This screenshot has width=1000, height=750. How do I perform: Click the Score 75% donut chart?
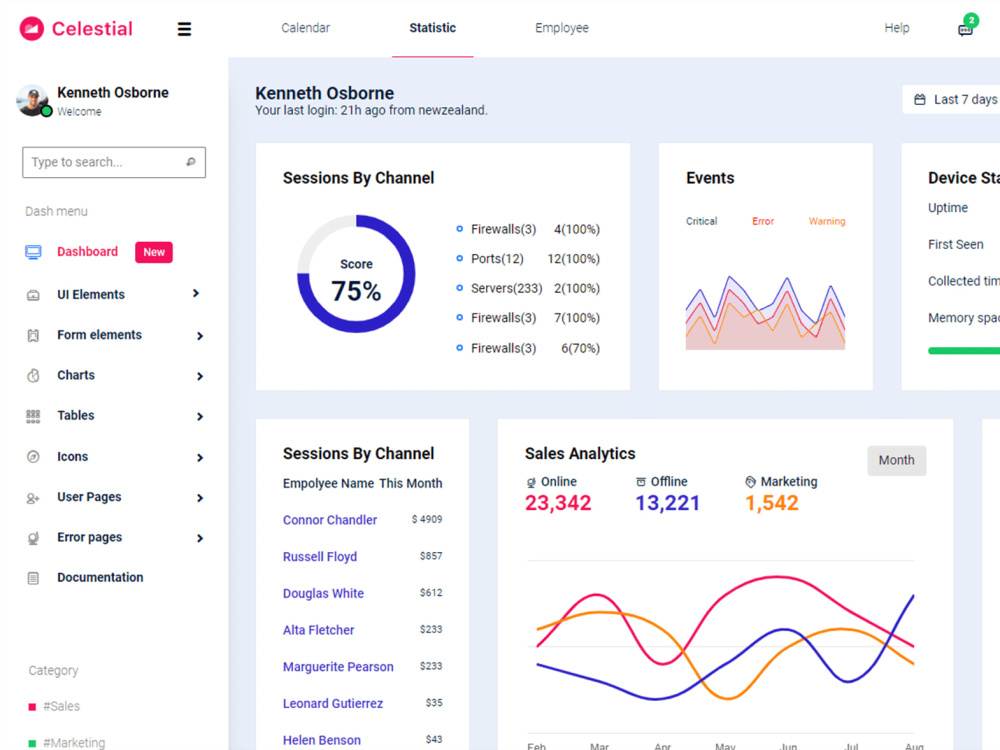356,274
